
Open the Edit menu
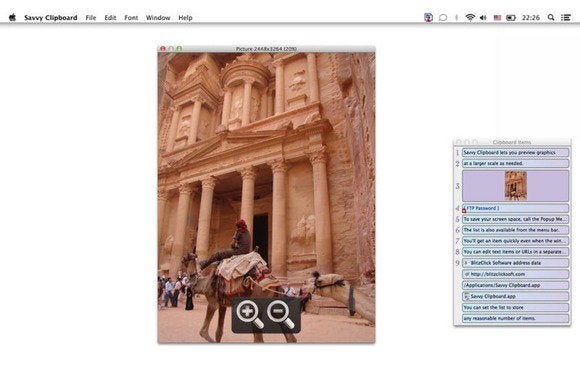(x=110, y=17)
